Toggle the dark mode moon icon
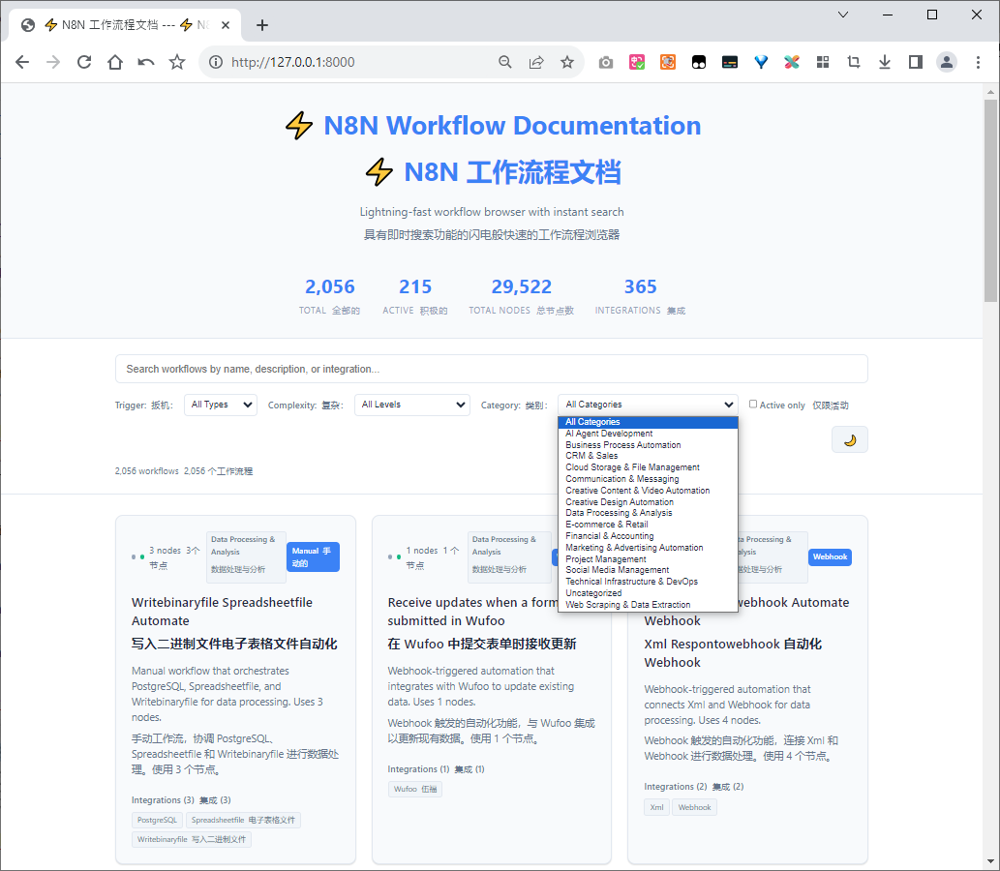Screen dimensions: 1000x871 (849, 440)
